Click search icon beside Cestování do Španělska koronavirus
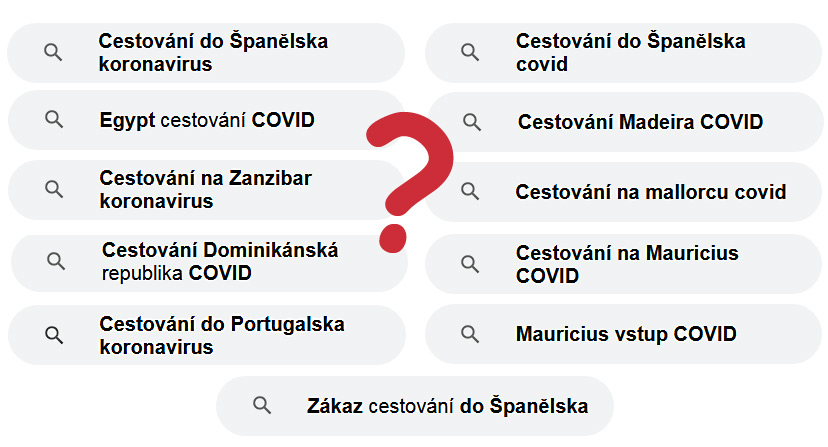This screenshot has width=828, height=447. click(54, 52)
